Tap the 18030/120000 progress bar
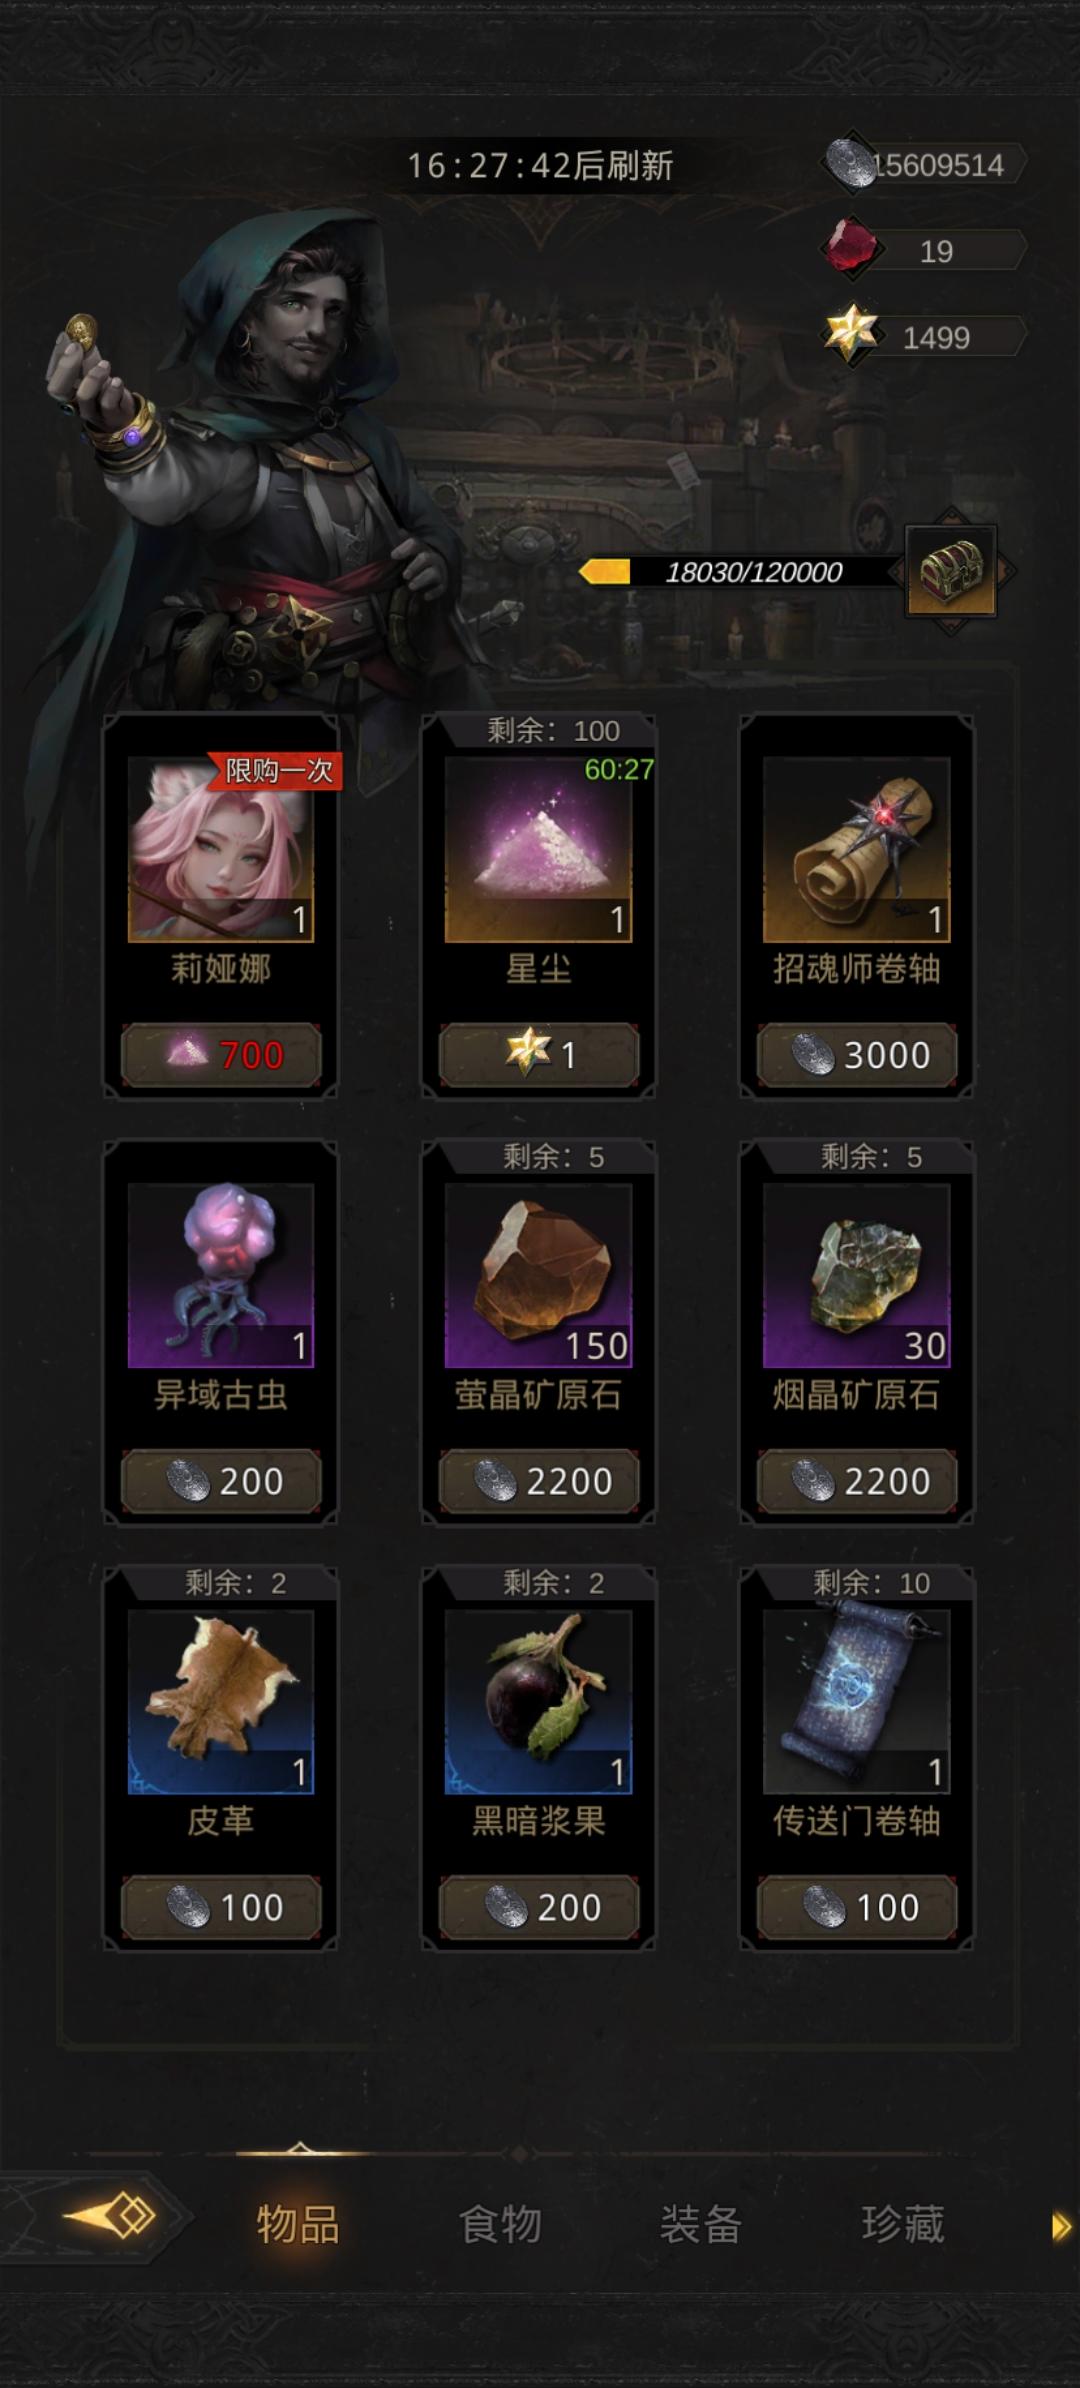This screenshot has height=2388, width=1080. click(x=740, y=572)
